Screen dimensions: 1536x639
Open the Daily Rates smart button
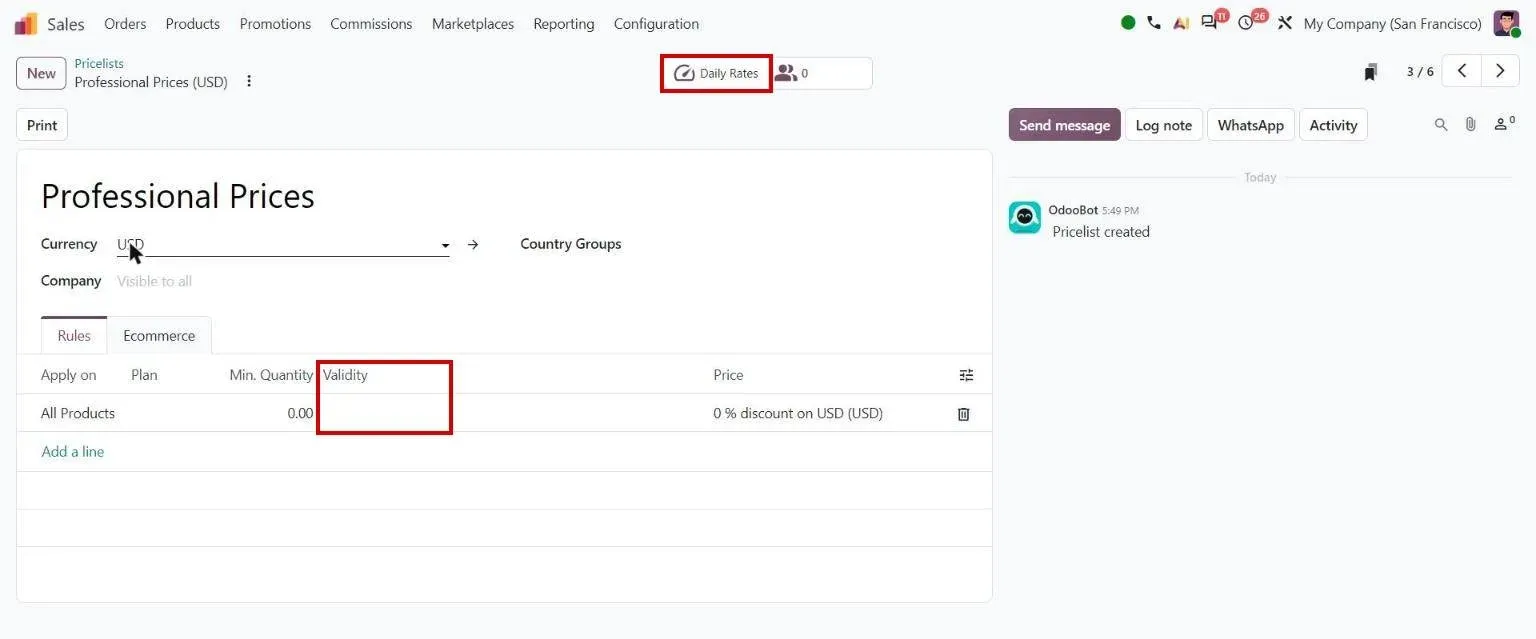click(716, 73)
